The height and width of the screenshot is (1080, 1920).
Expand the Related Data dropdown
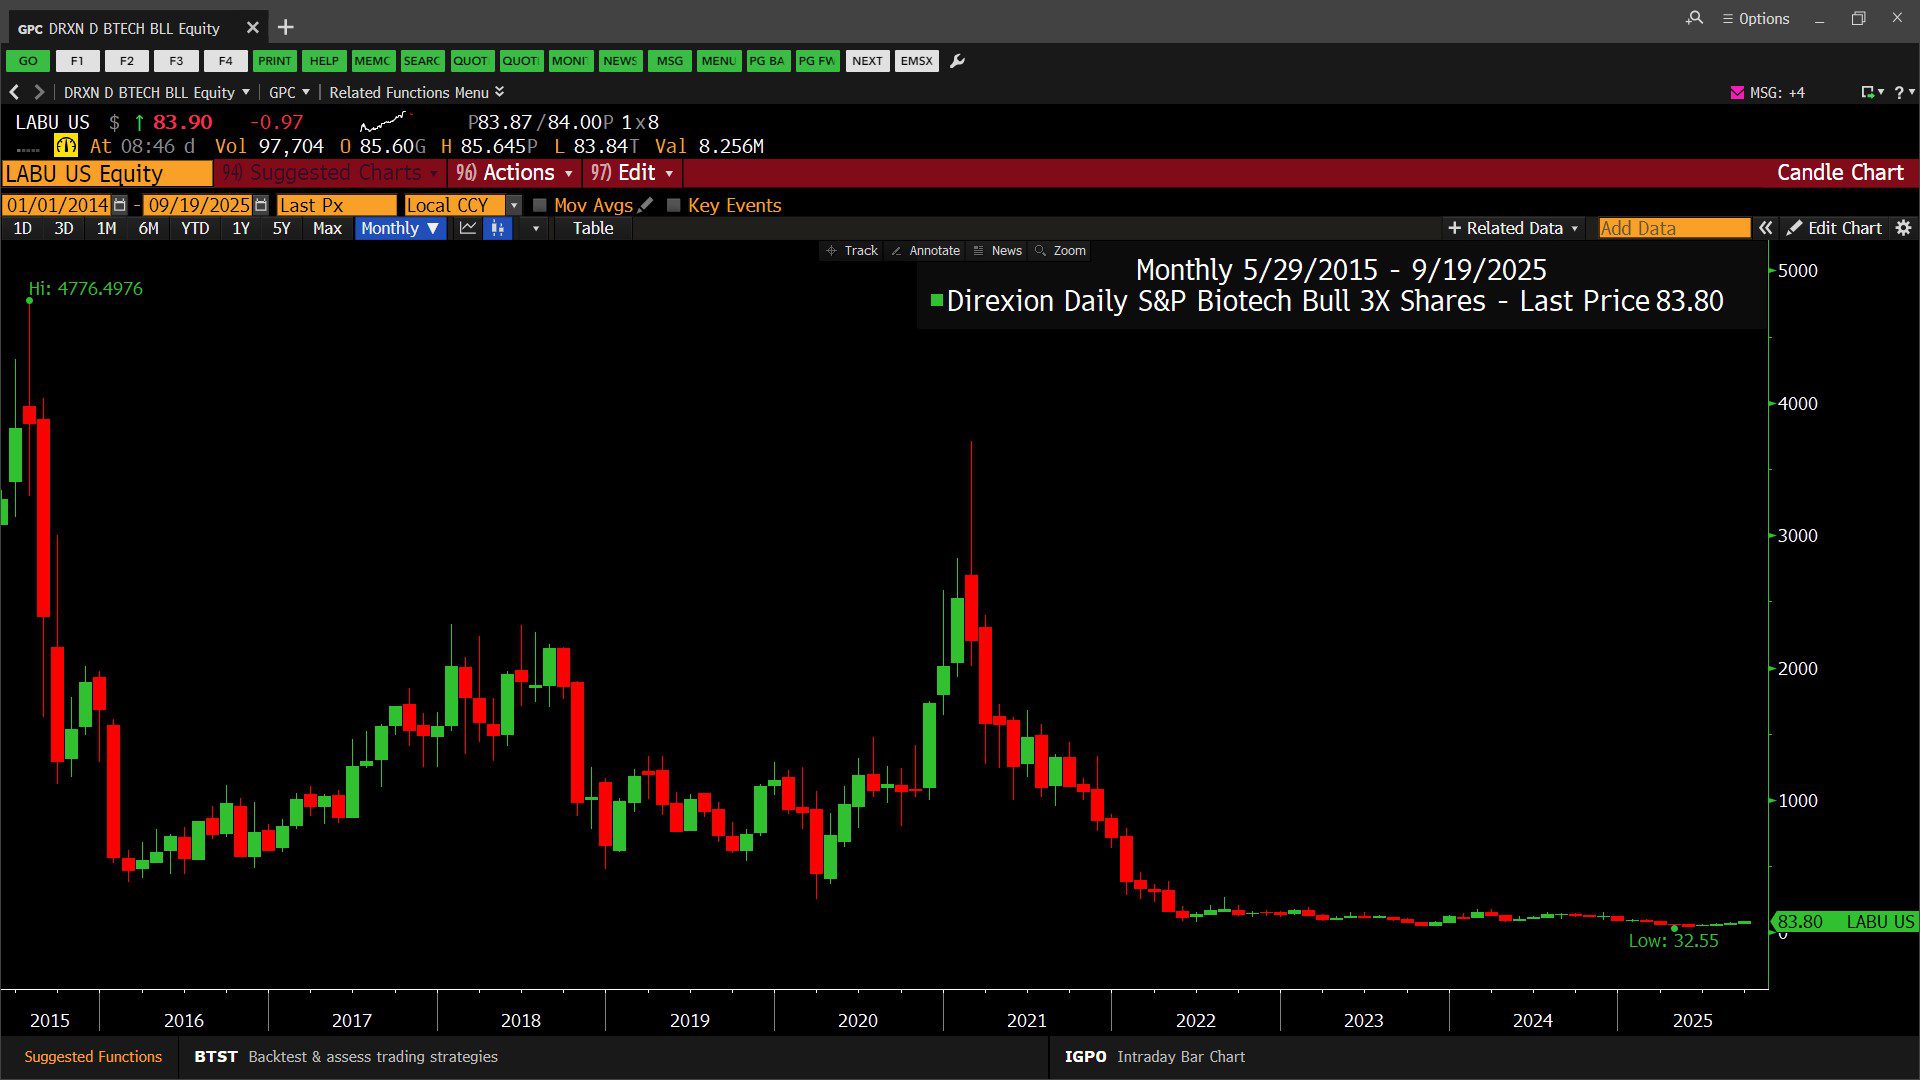point(1513,228)
